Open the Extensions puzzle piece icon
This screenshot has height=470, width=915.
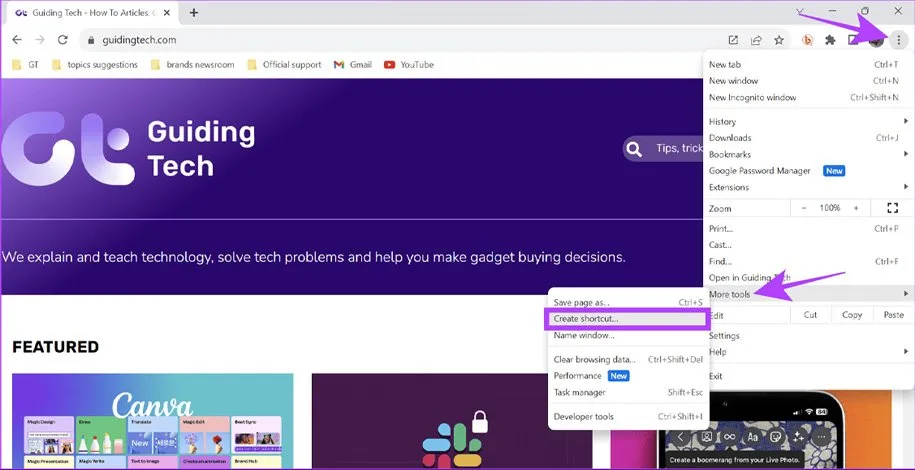[830, 40]
